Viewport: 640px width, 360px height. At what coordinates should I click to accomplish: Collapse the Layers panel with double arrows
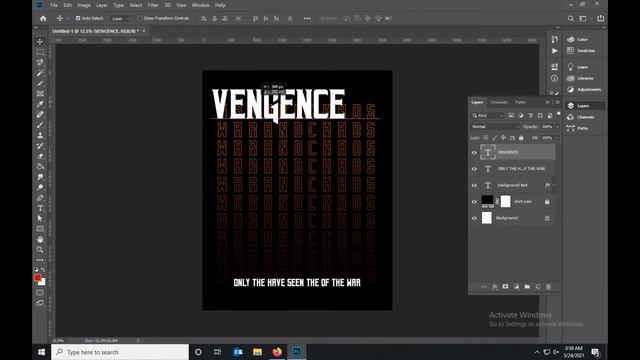[x=548, y=102]
